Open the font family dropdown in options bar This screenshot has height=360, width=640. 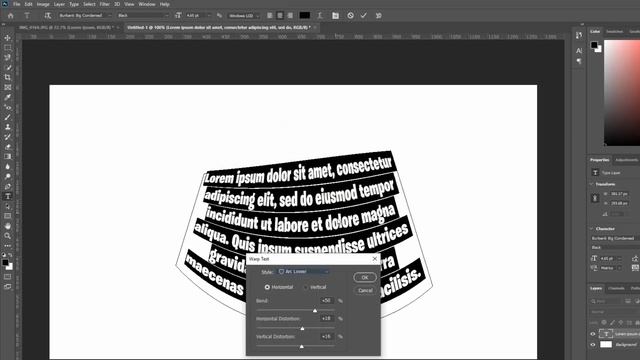85,16
